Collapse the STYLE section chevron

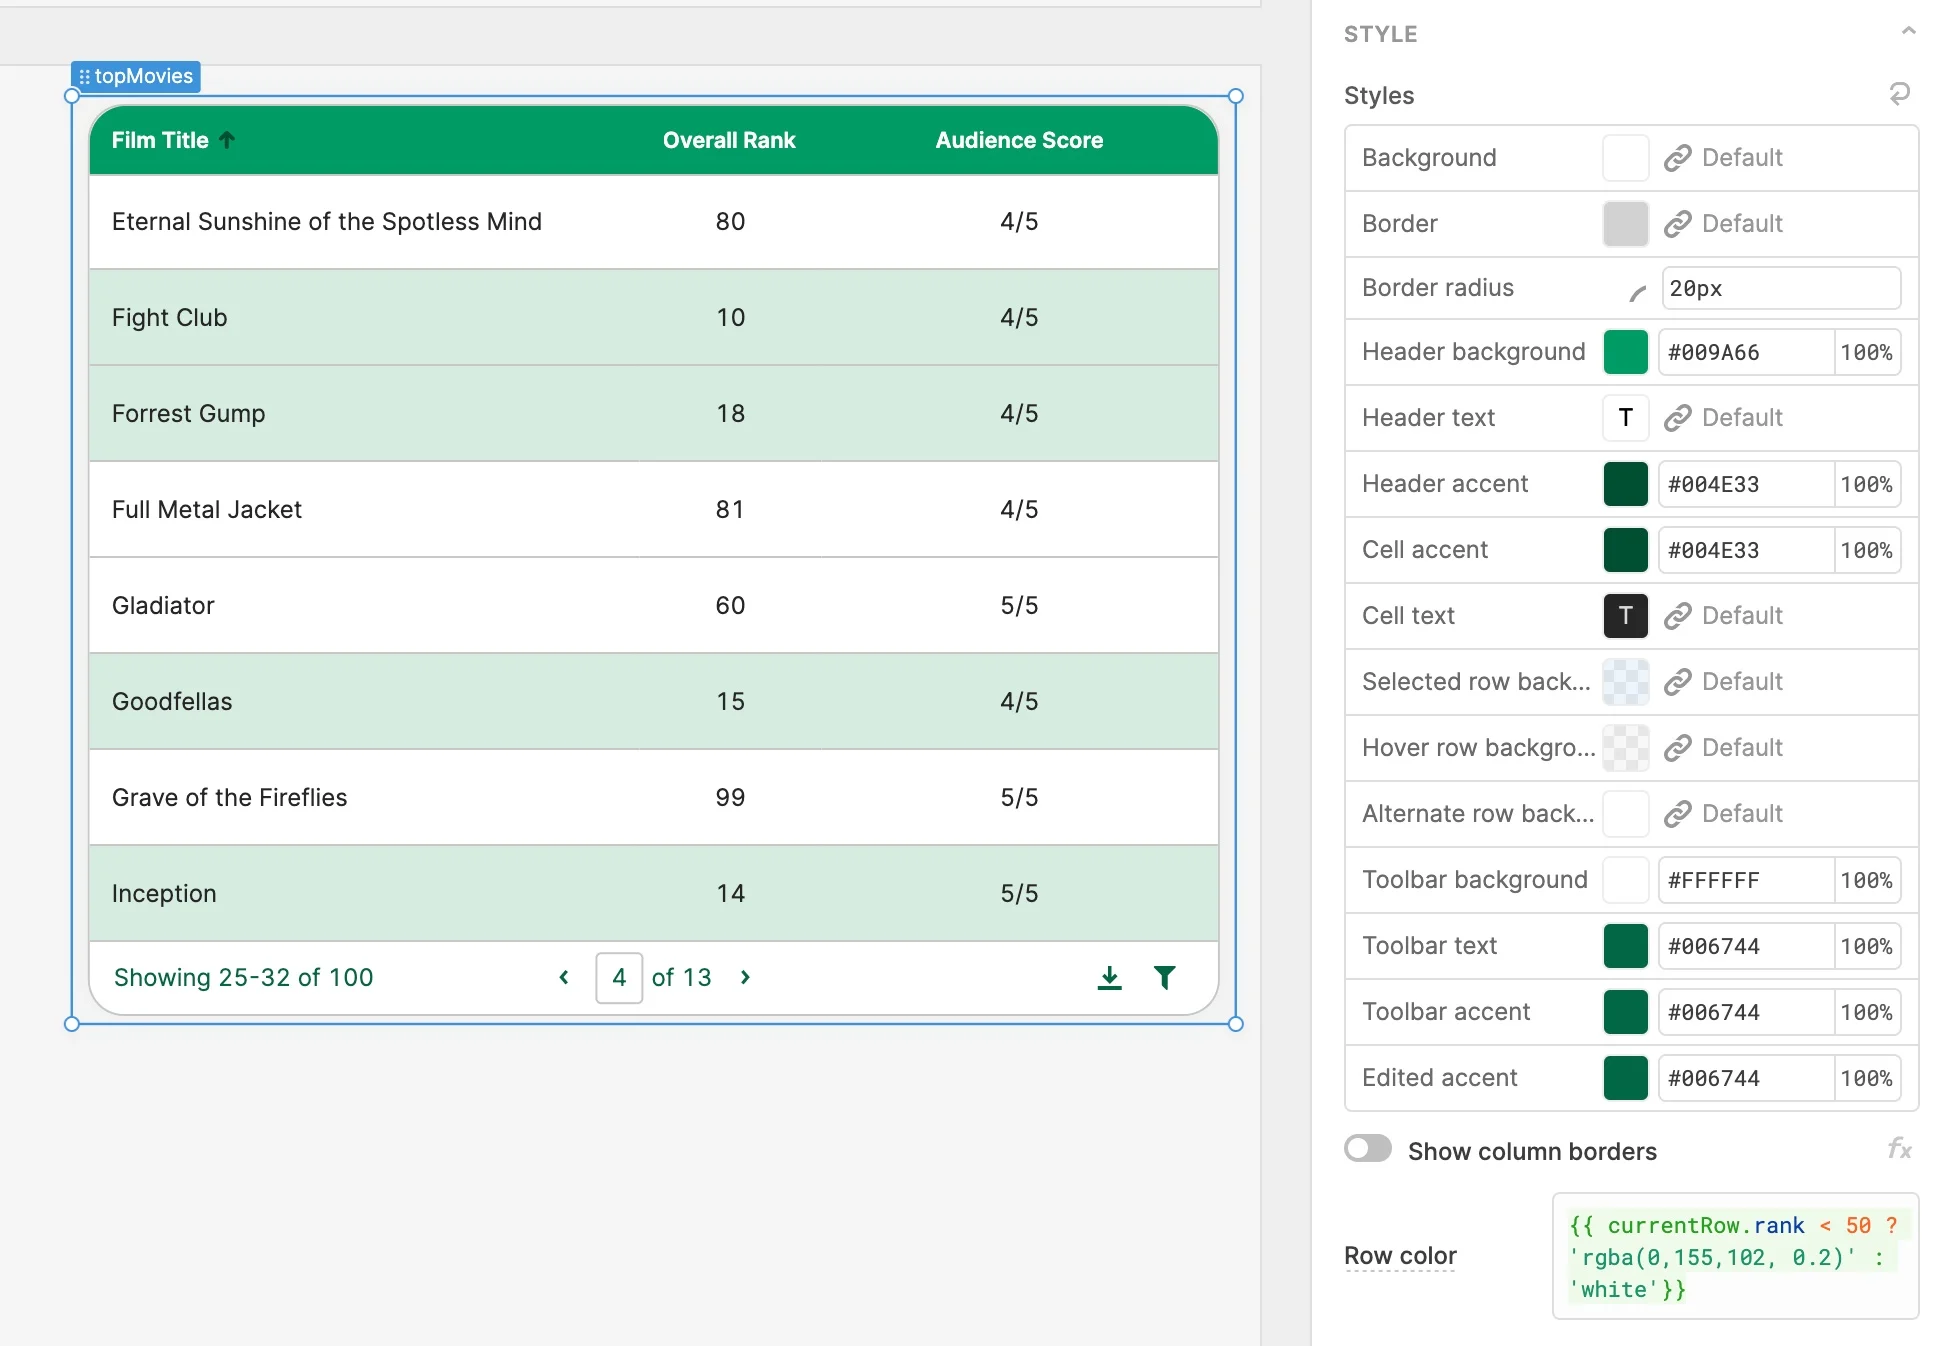(x=1908, y=32)
